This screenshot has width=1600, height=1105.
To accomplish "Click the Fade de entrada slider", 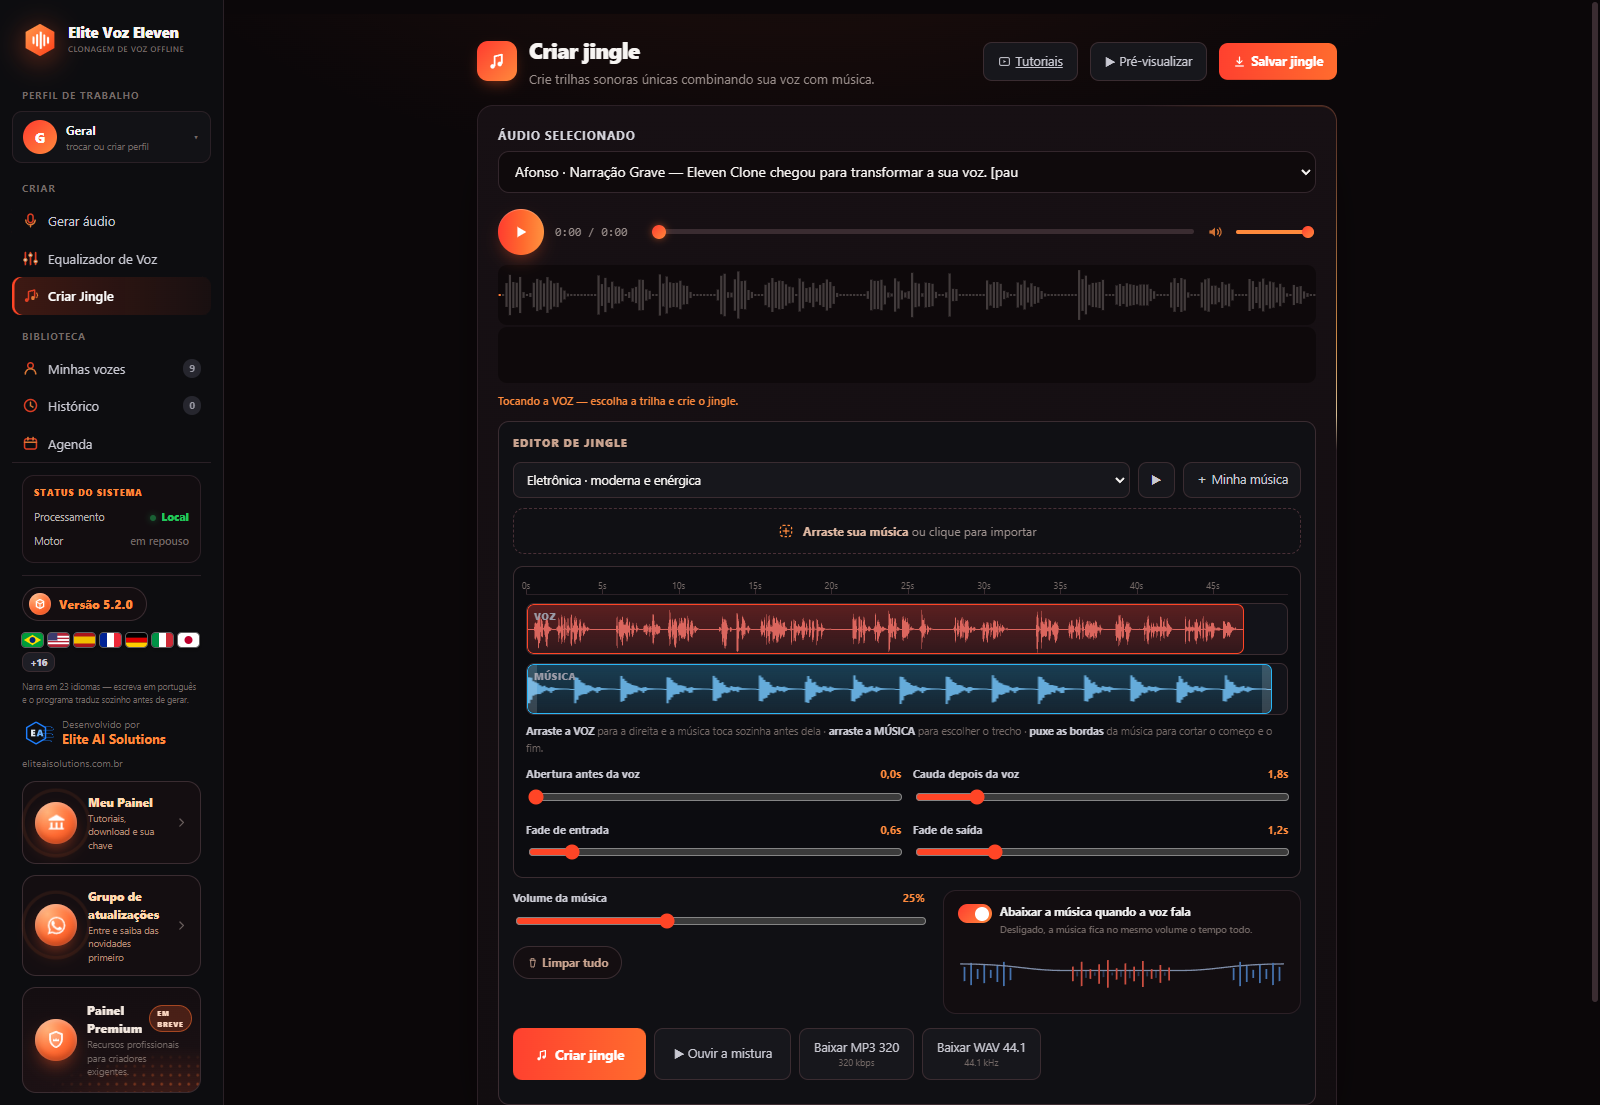I will coord(714,852).
